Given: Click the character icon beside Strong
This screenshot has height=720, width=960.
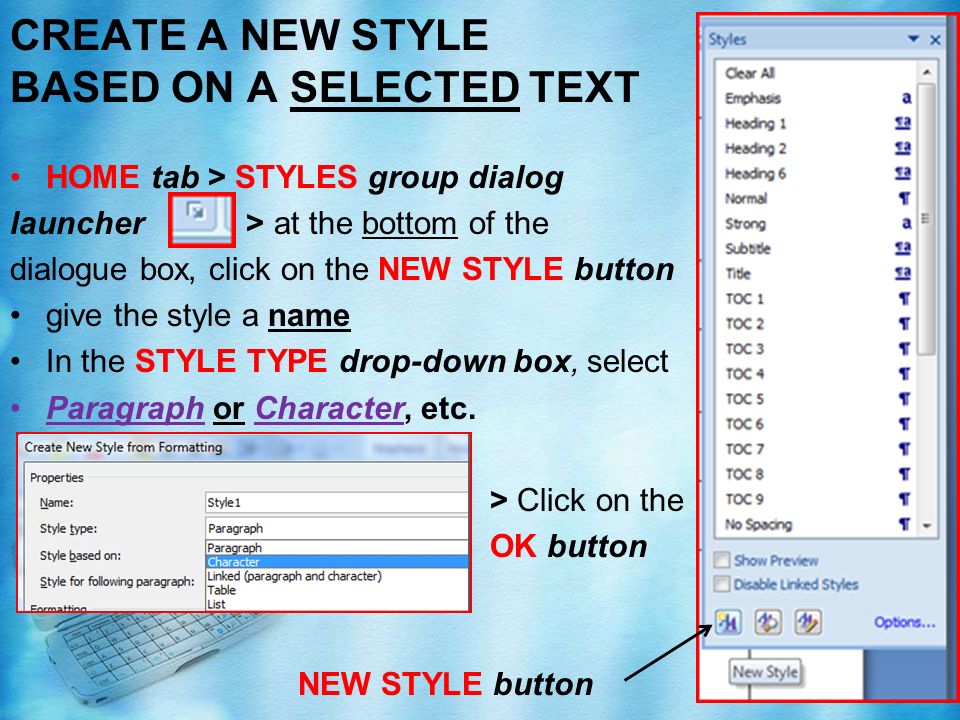Looking at the screenshot, I should tap(906, 223).
